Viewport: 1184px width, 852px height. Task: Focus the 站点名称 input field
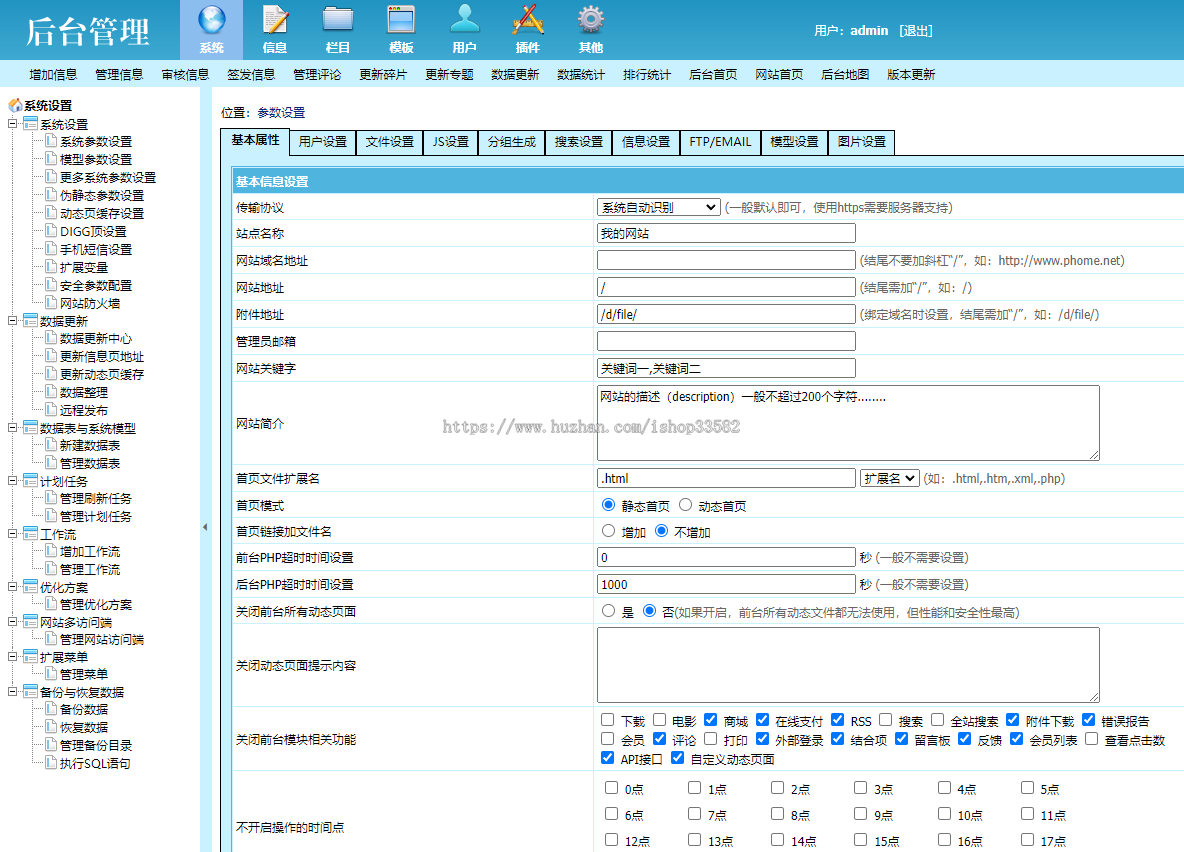726,233
